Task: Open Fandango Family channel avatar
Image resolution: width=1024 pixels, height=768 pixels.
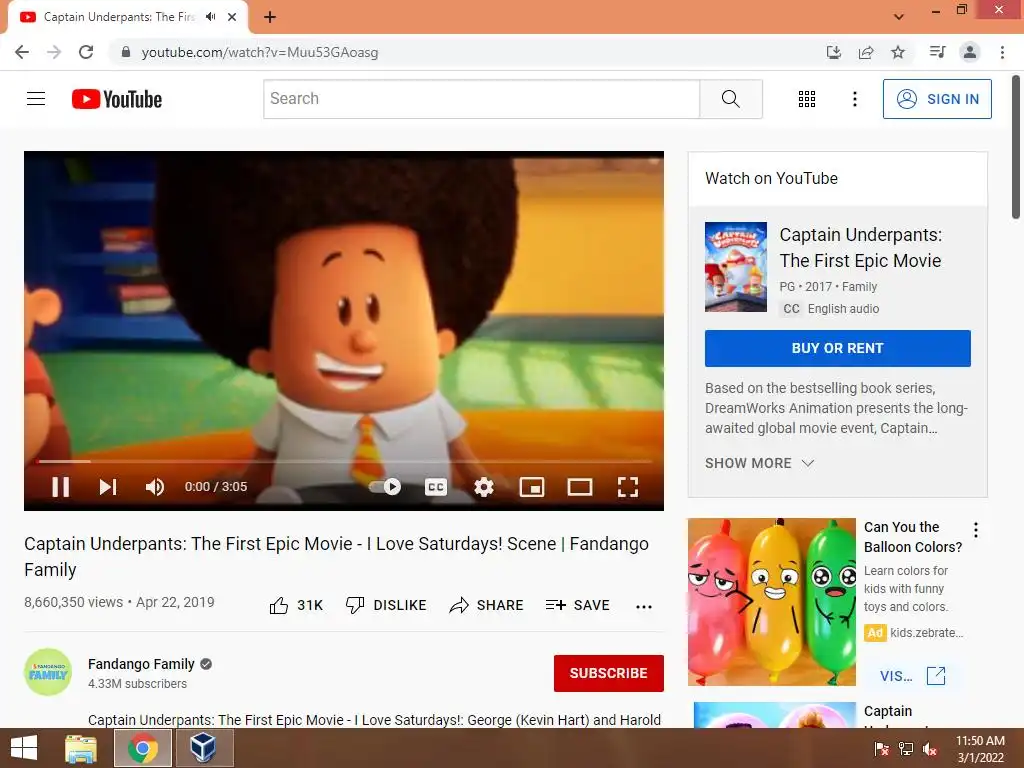Action: (48, 672)
